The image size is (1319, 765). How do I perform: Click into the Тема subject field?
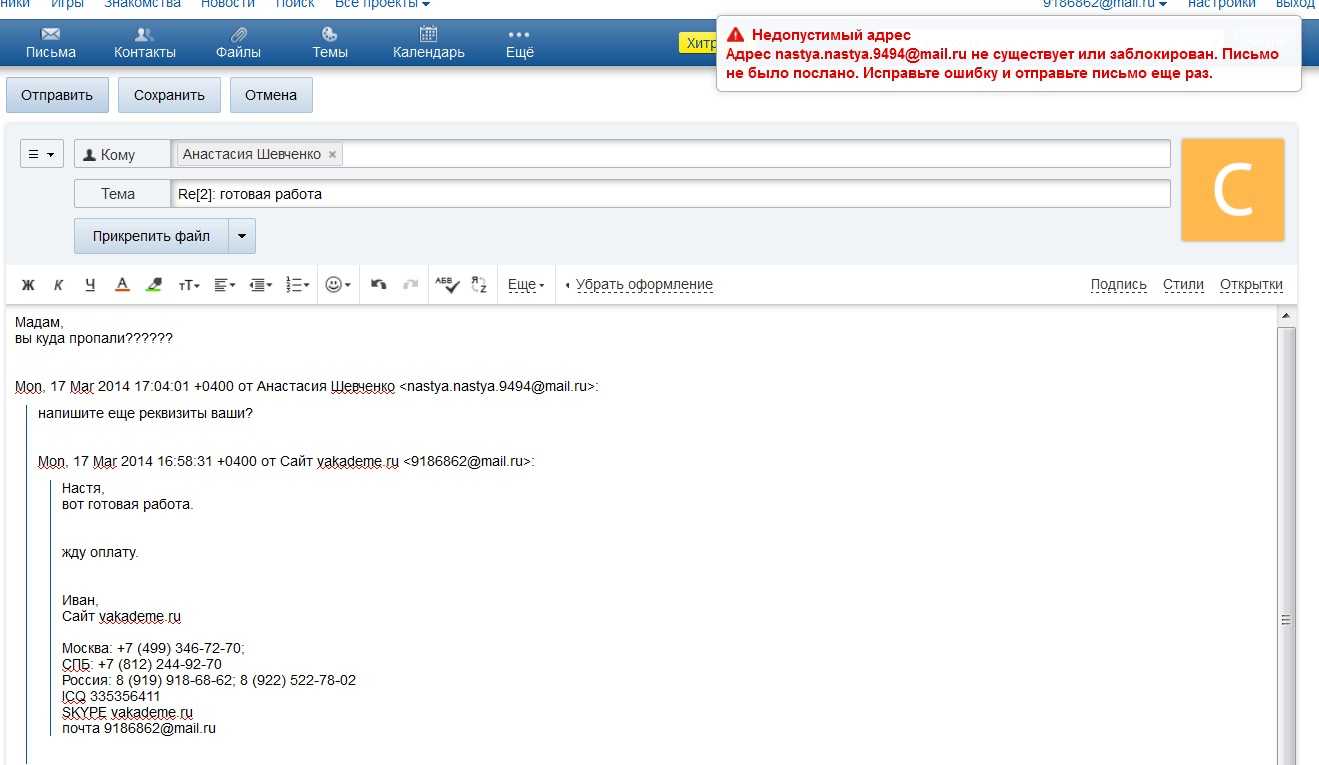[670, 194]
